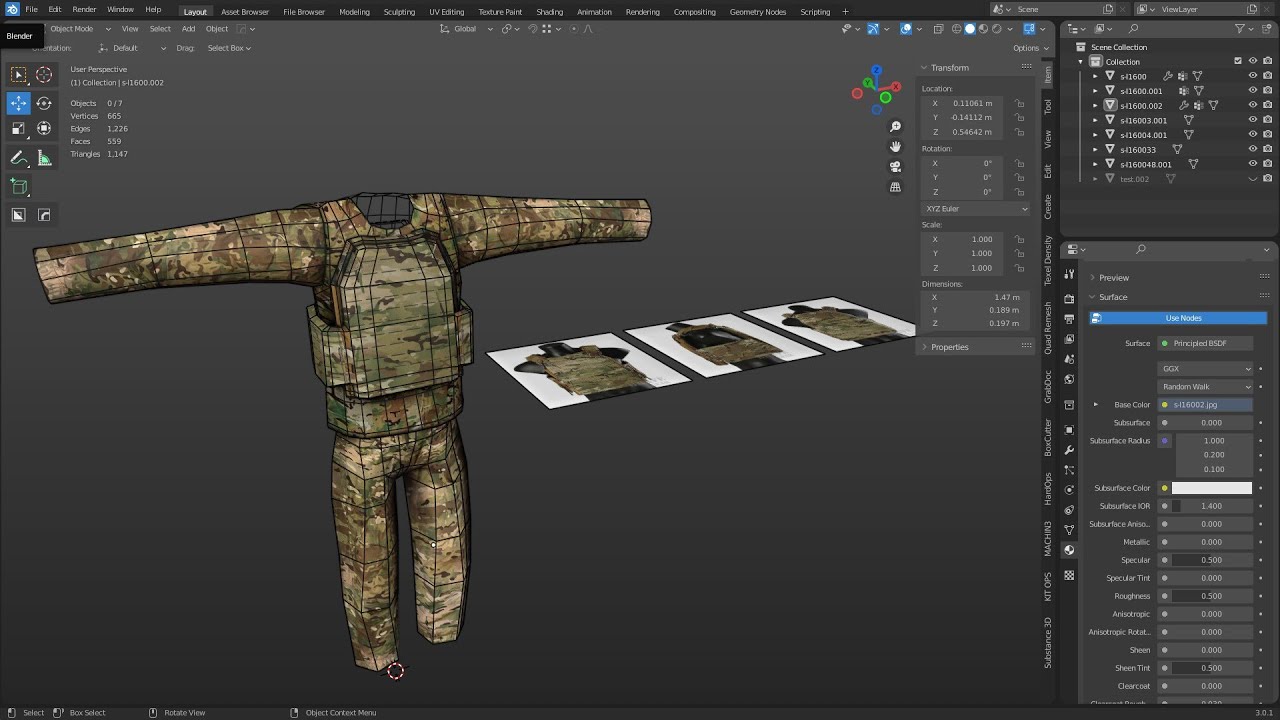Activate the Move tool
This screenshot has height=720, width=1280.
pos(18,103)
